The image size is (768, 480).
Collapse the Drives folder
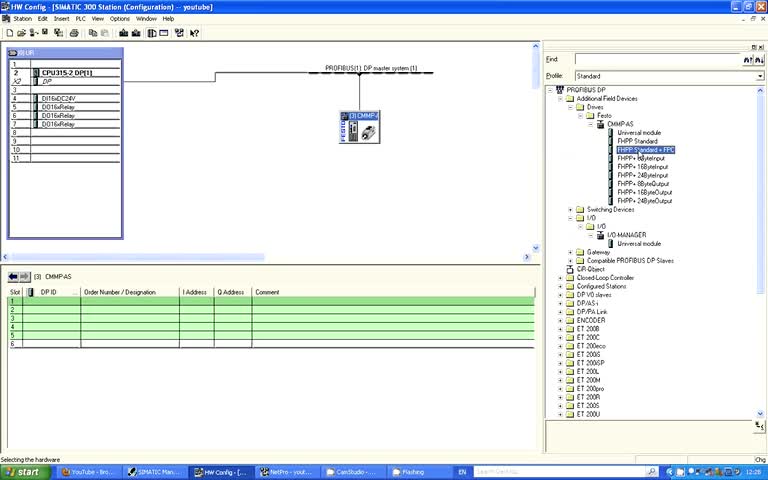[570, 107]
